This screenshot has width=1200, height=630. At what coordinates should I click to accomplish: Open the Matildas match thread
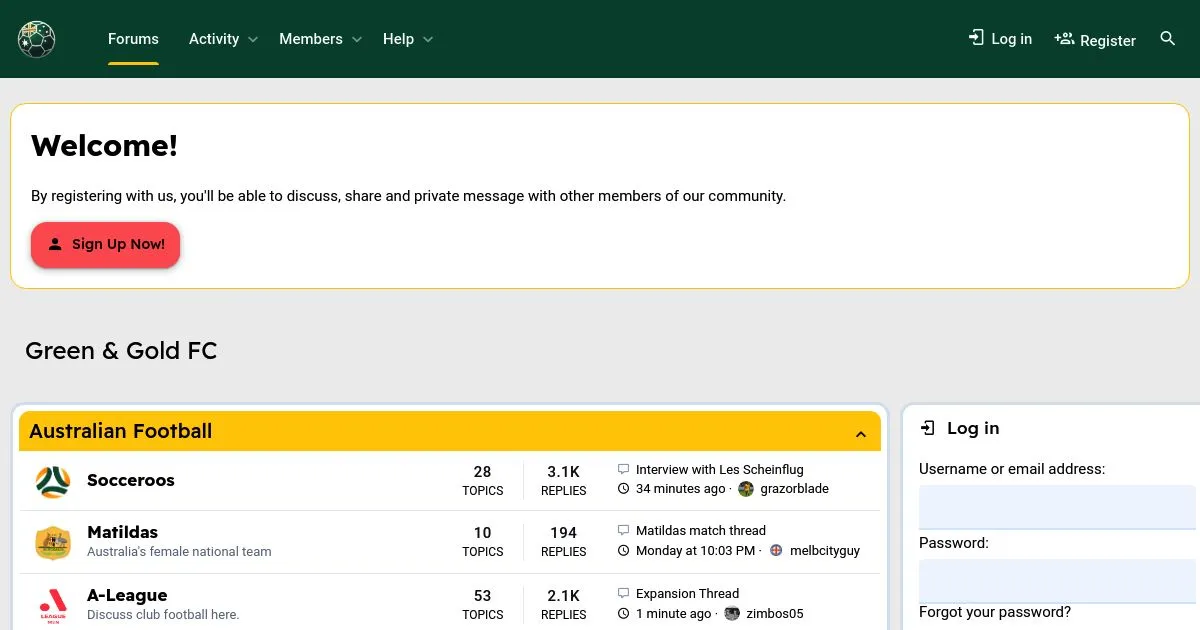(701, 530)
